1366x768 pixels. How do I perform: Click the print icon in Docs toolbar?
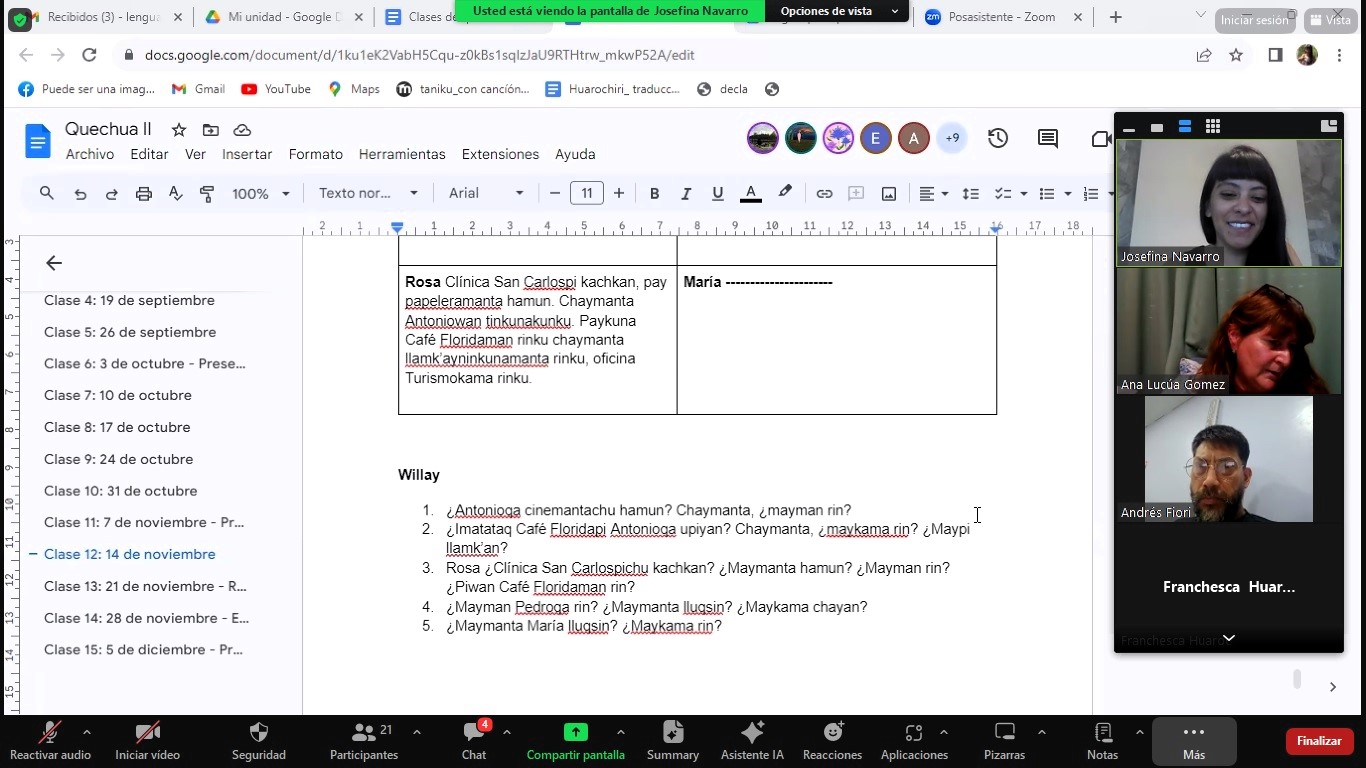tap(144, 194)
